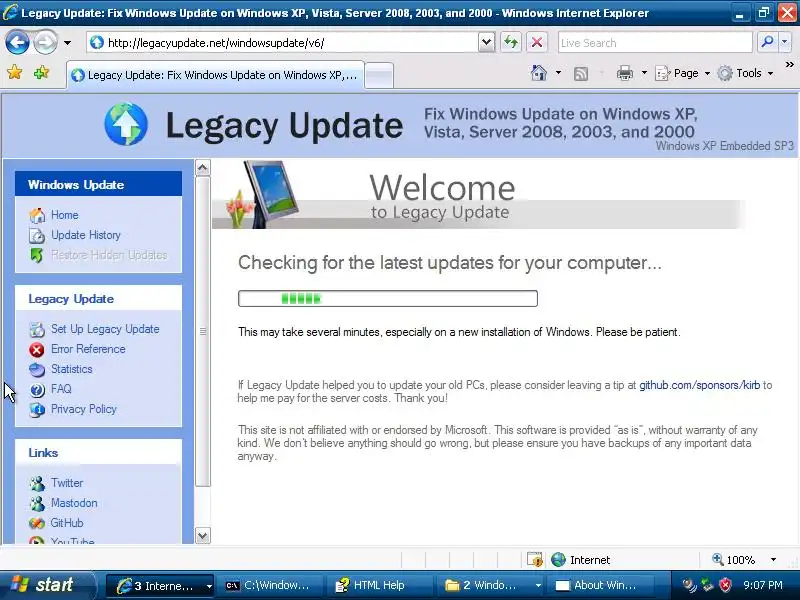This screenshot has height=600, width=800.
Task: Open the Home sidebar link
Action: [64, 215]
